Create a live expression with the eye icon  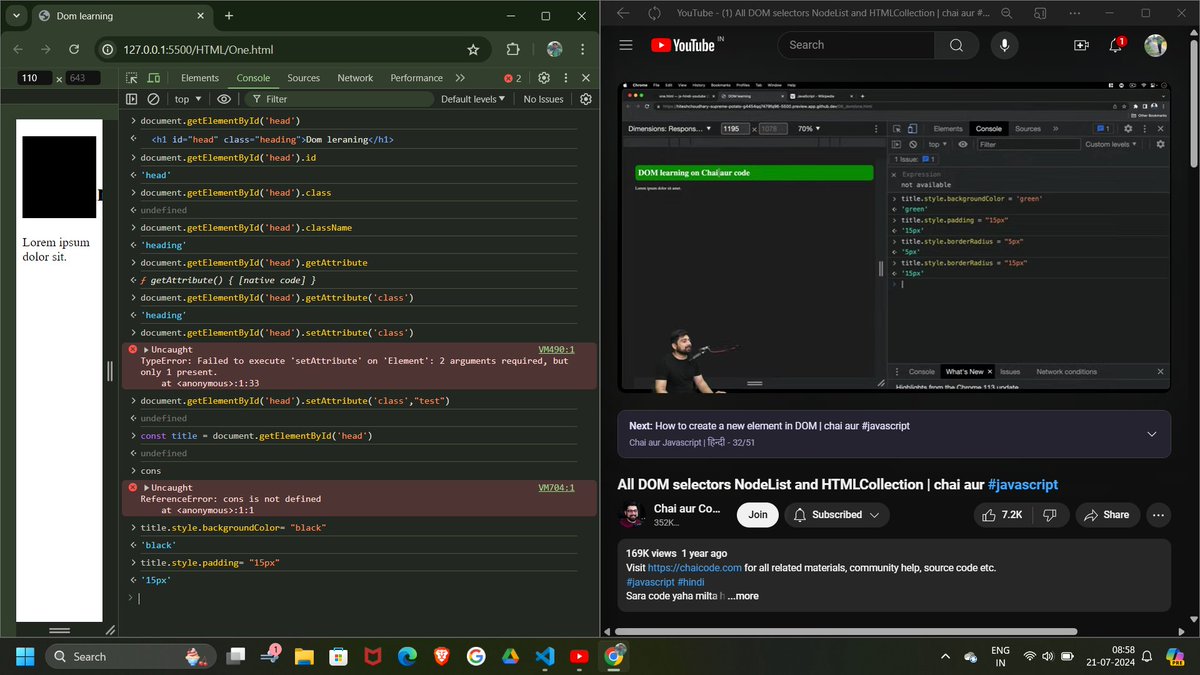(x=224, y=99)
